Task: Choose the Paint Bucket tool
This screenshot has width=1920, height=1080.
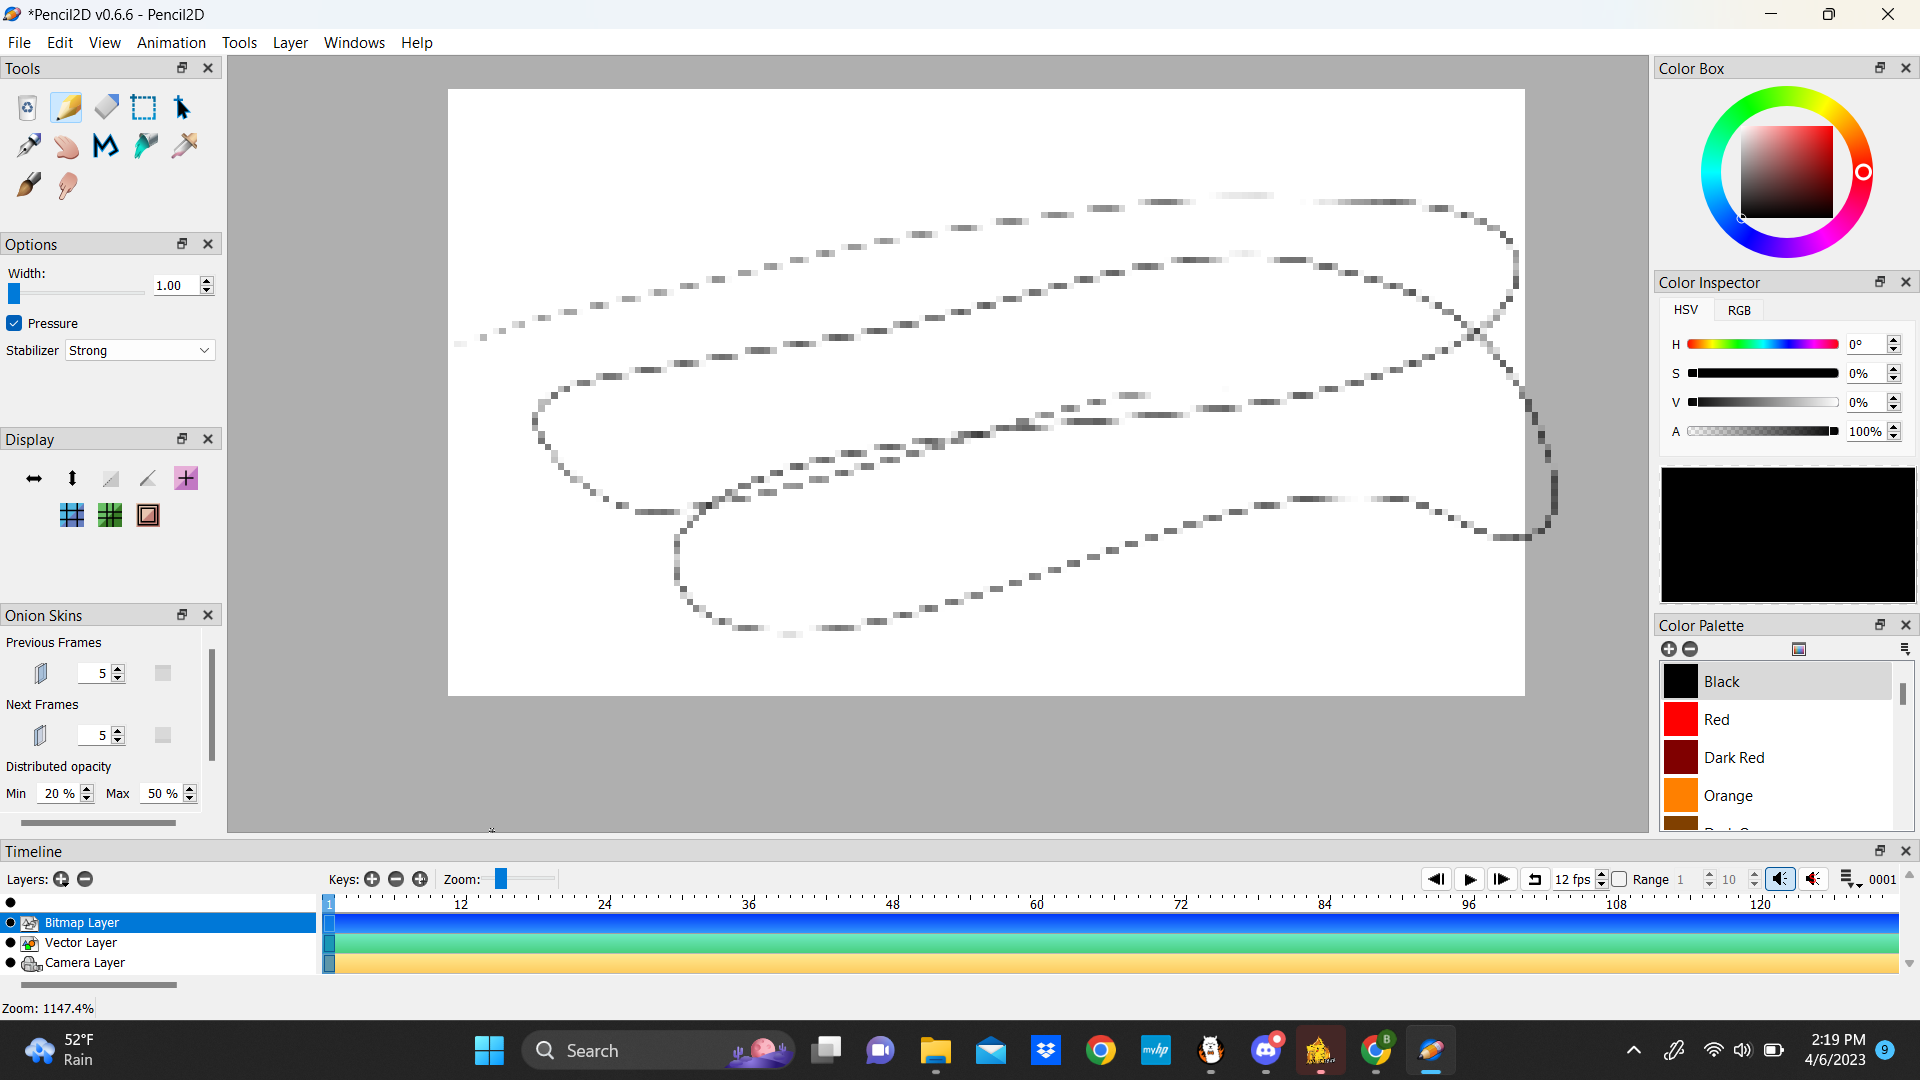Action: pos(146,146)
